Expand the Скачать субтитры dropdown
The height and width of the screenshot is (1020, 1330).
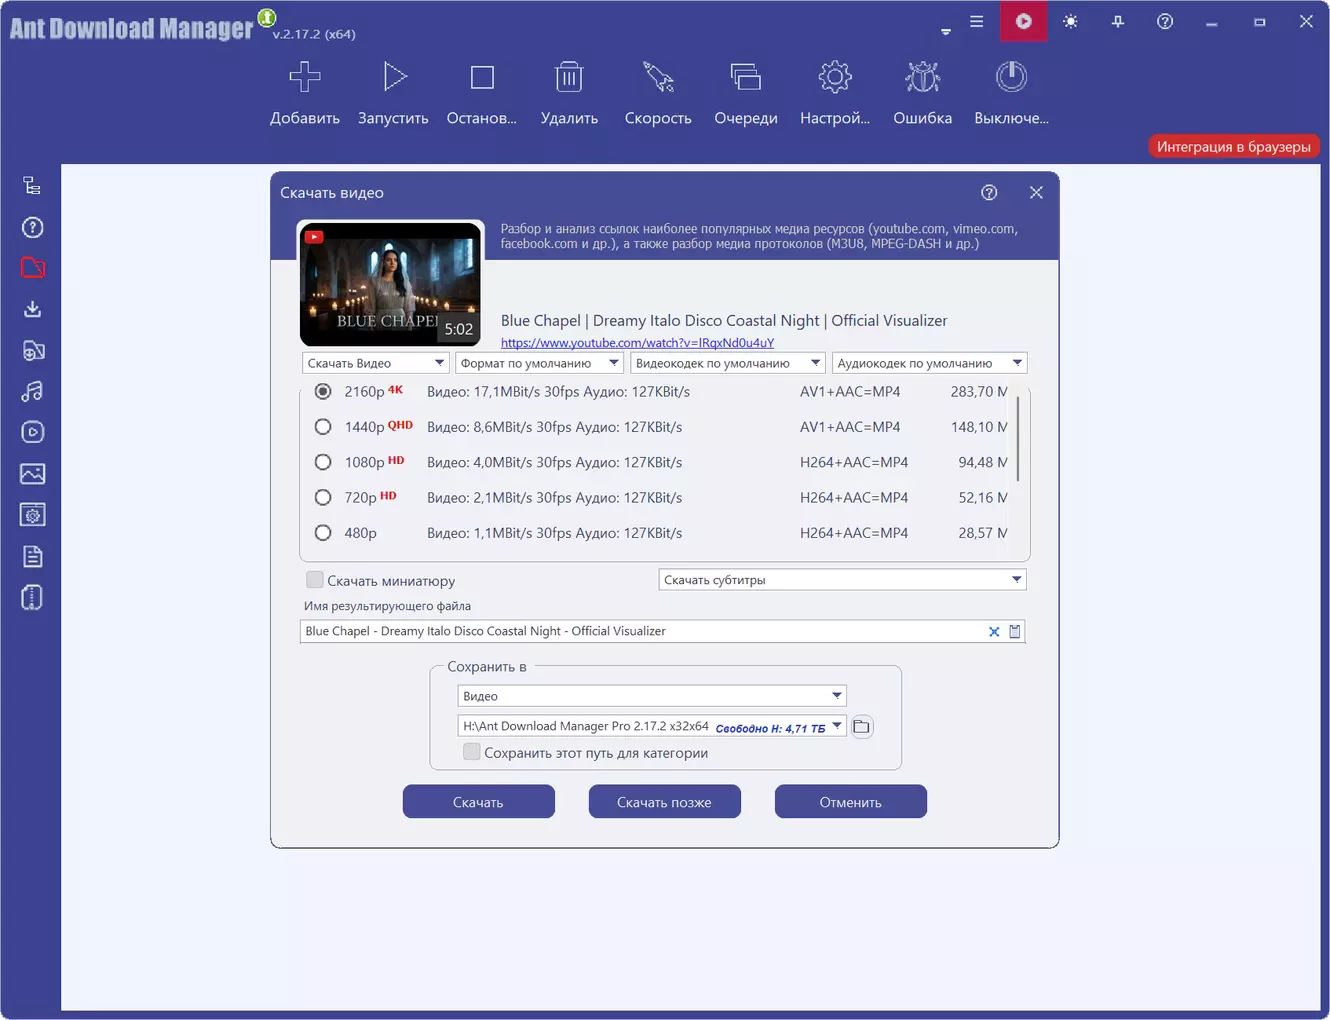coord(843,580)
